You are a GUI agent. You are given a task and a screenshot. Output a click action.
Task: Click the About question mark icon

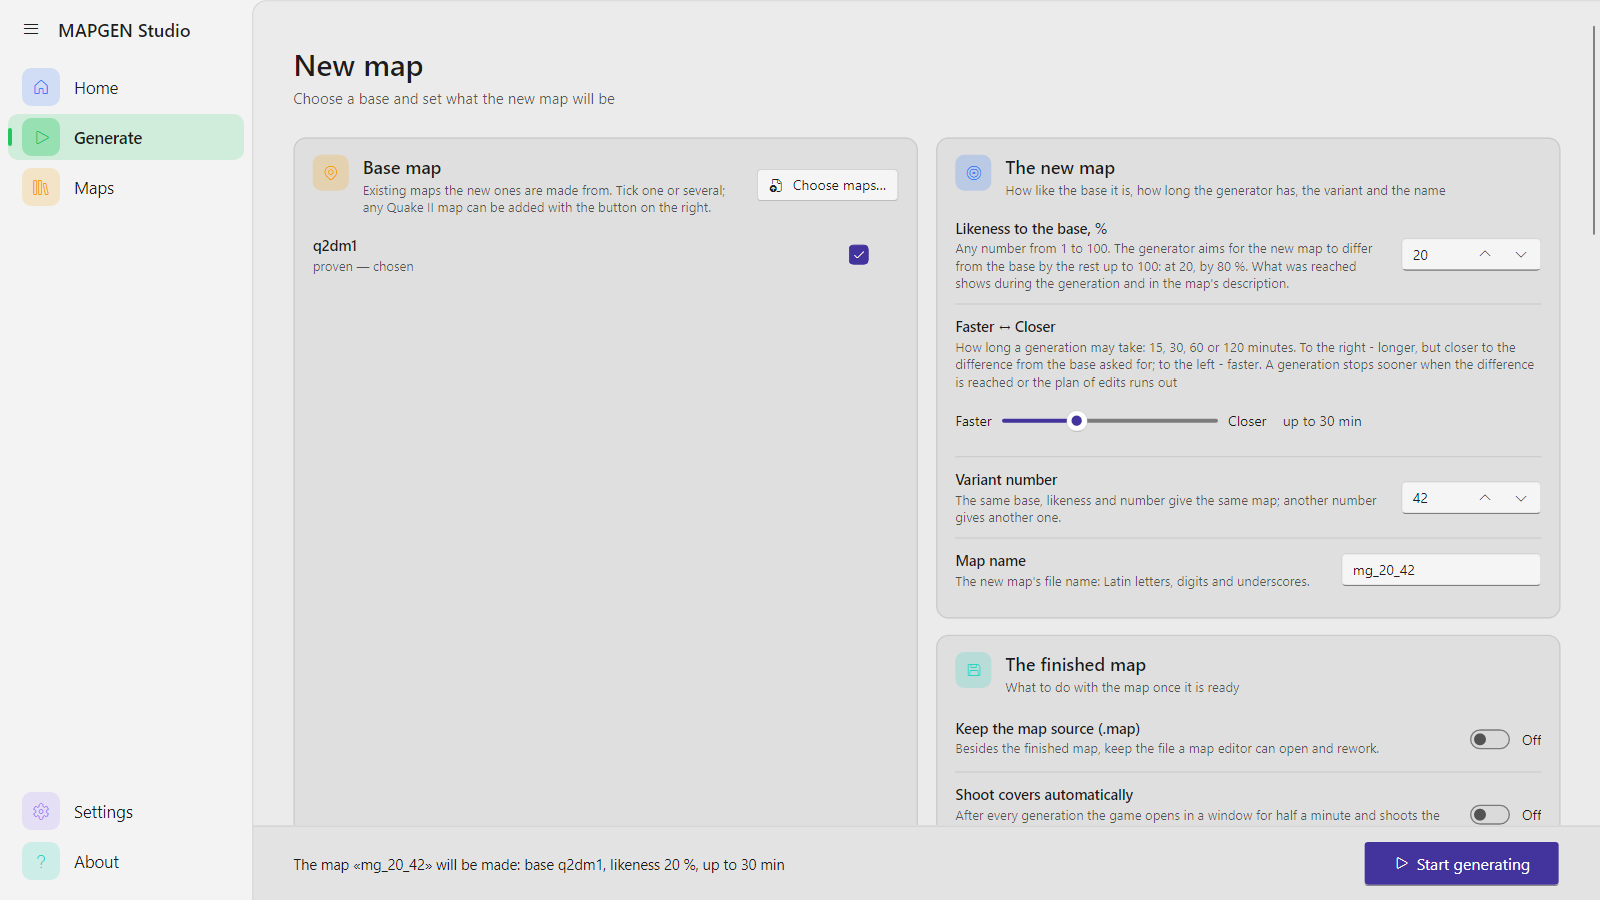[41, 861]
